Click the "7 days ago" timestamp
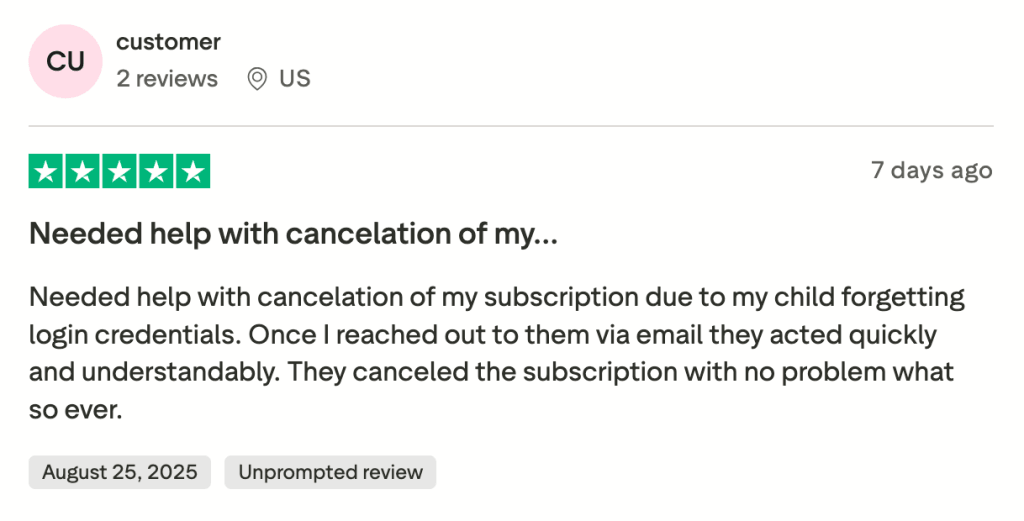1024x521 pixels. tap(931, 170)
